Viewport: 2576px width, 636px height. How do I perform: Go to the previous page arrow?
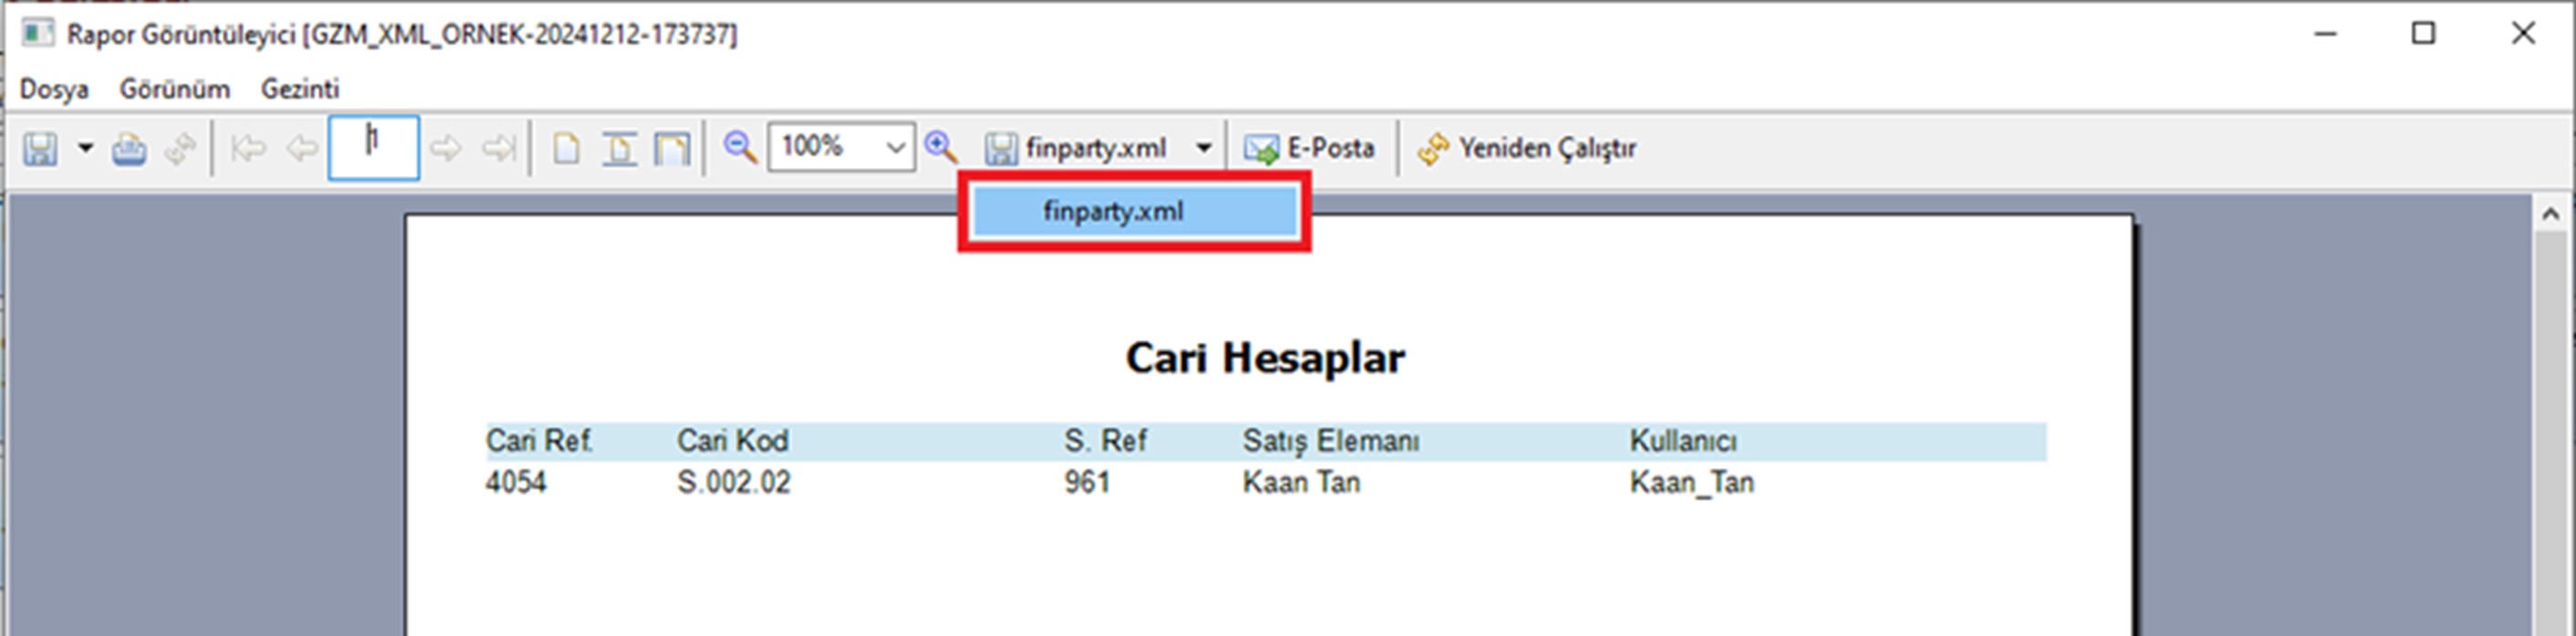[302, 149]
